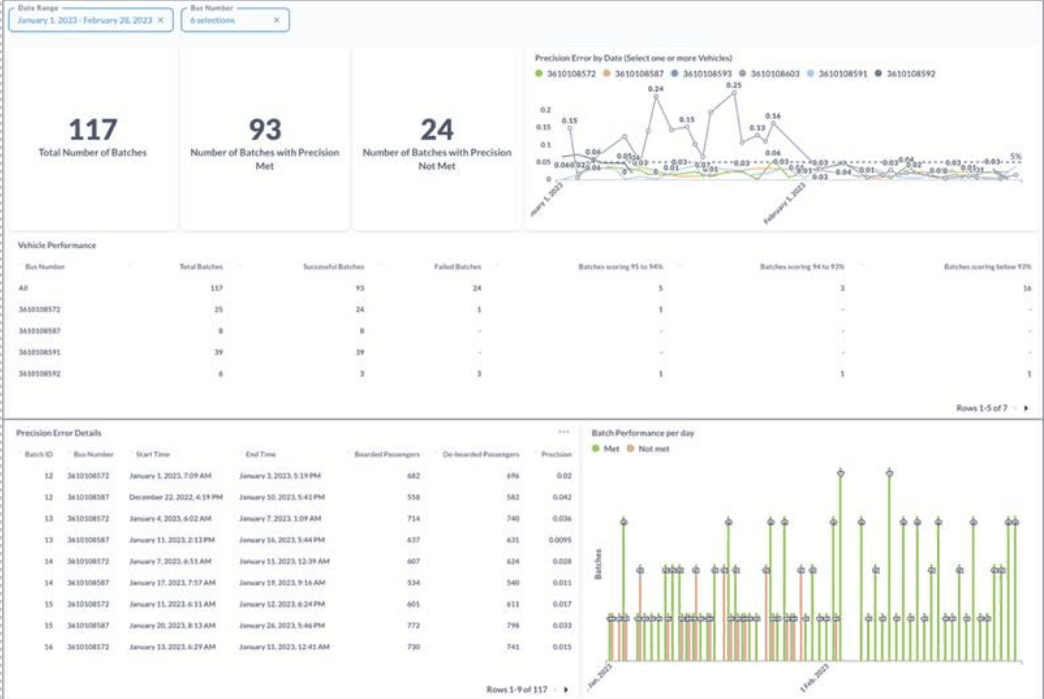The width and height of the screenshot is (1044, 699).
Task: Sort by Batches scoring 95 to 94% header
Action: tap(621, 267)
